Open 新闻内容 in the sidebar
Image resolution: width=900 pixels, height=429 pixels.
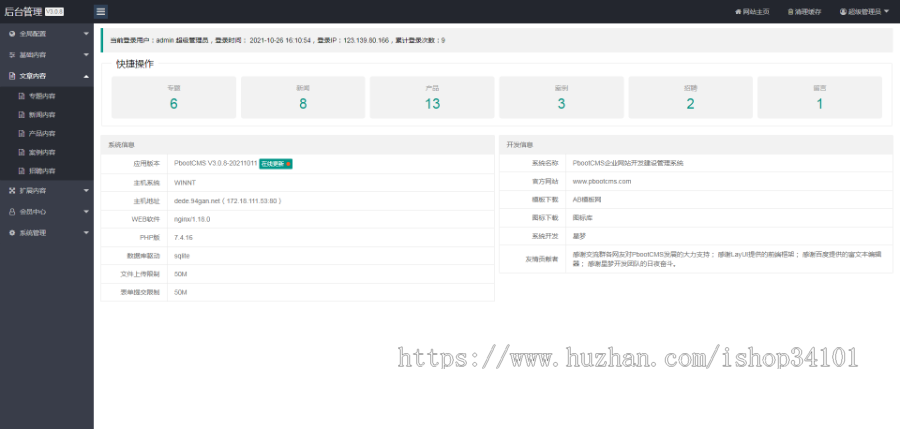coord(42,115)
